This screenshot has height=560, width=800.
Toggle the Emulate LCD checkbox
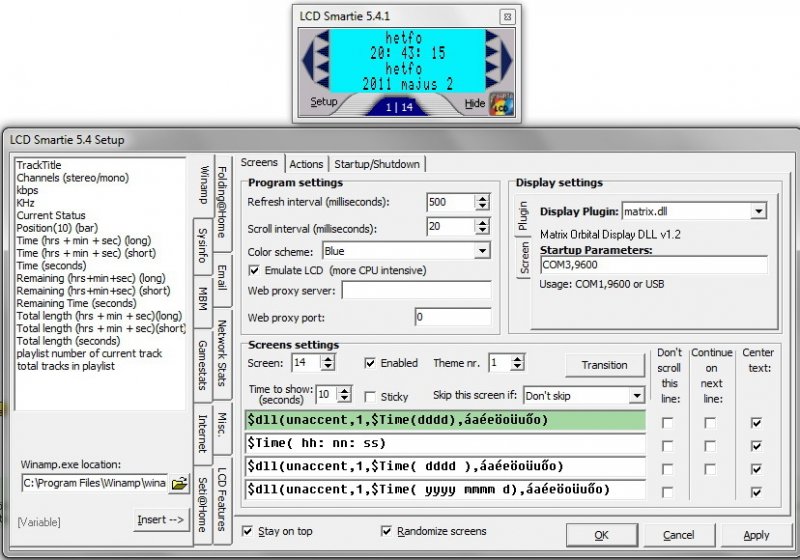[254, 270]
